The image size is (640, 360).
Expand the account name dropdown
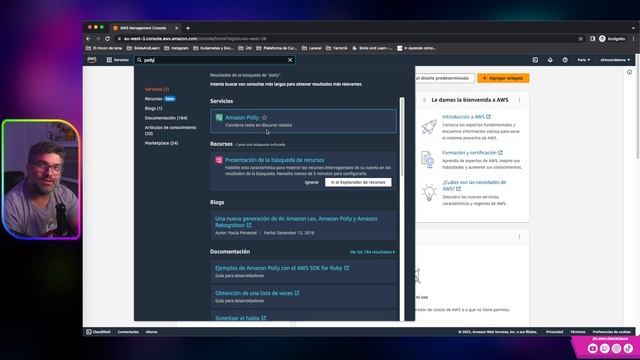(x=615, y=60)
